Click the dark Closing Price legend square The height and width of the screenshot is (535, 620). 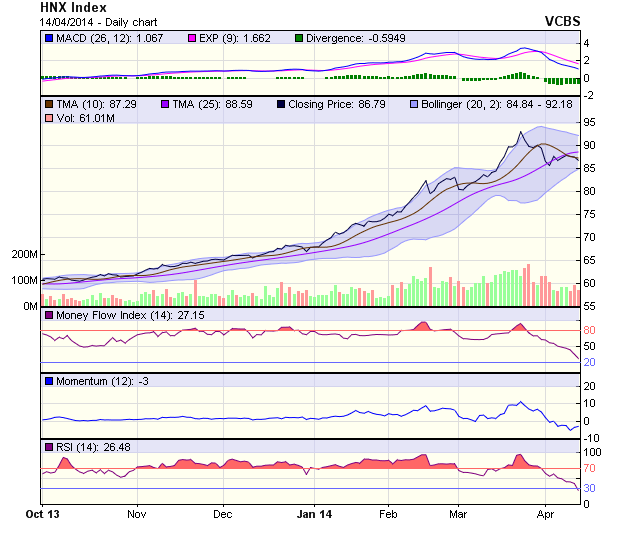(x=281, y=104)
